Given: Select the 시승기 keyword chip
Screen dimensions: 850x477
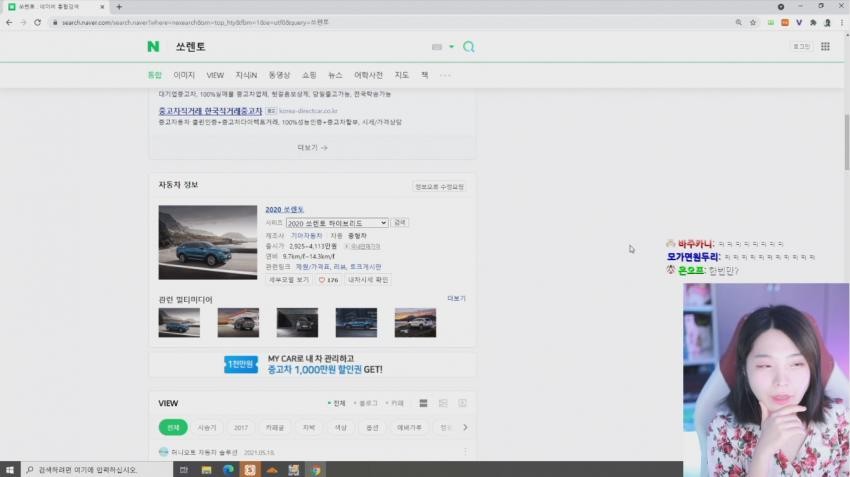Looking at the screenshot, I should click(x=207, y=428).
